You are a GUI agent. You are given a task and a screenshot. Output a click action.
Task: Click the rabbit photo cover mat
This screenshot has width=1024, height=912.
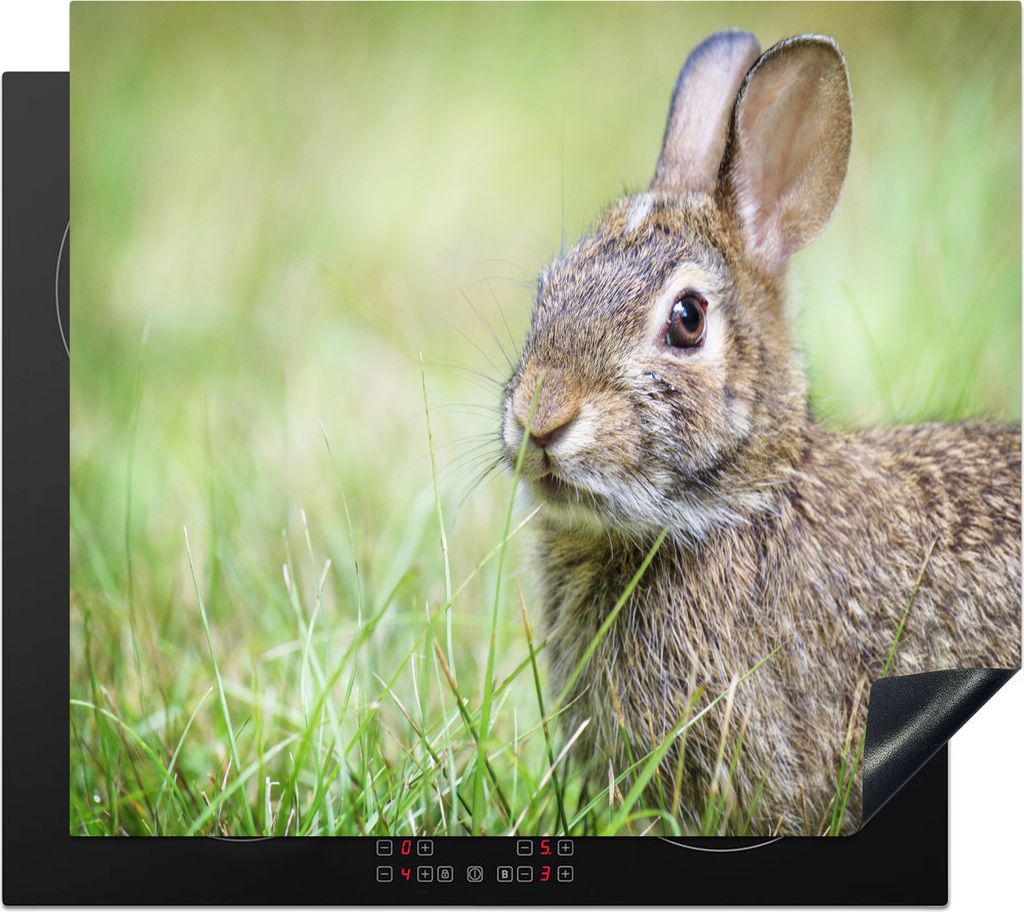300,400
